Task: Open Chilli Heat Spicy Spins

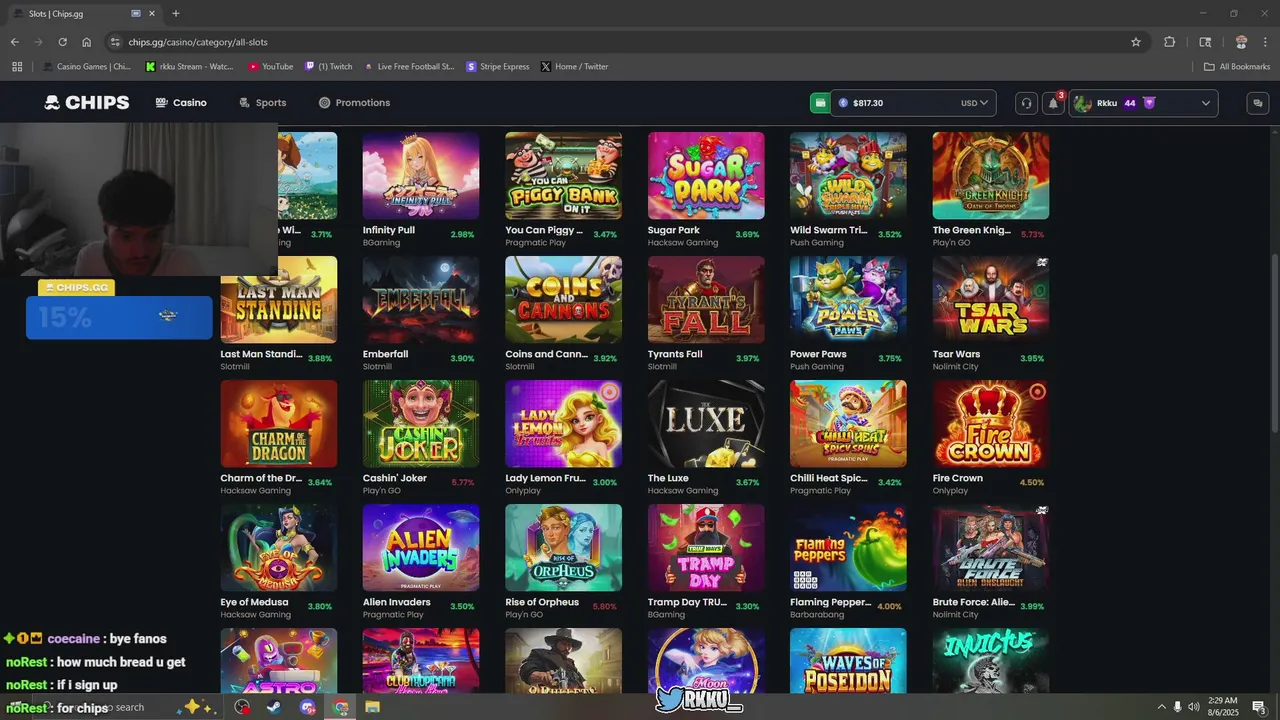Action: coord(848,424)
